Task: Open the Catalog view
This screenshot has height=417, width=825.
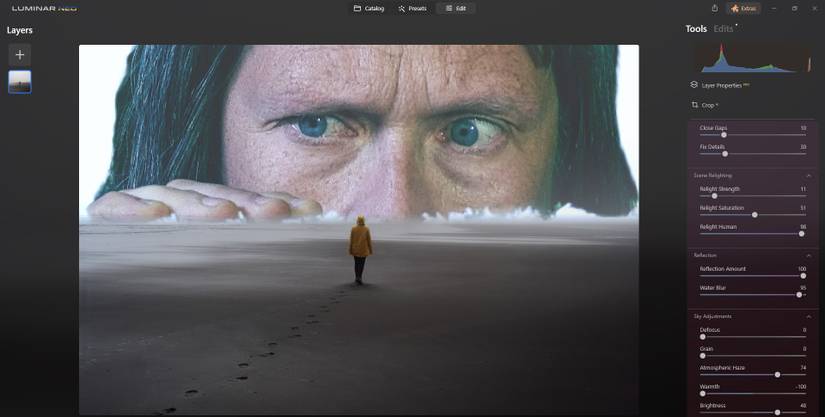Action: (368, 8)
